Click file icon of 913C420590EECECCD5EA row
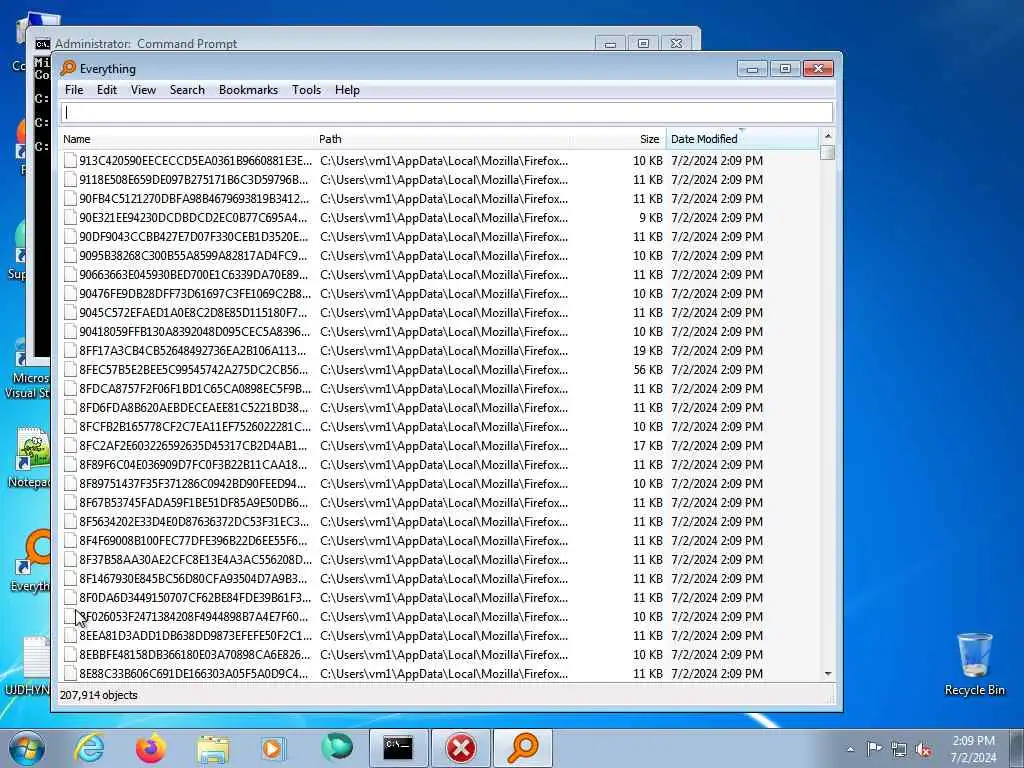This screenshot has height=768, width=1024. point(70,161)
